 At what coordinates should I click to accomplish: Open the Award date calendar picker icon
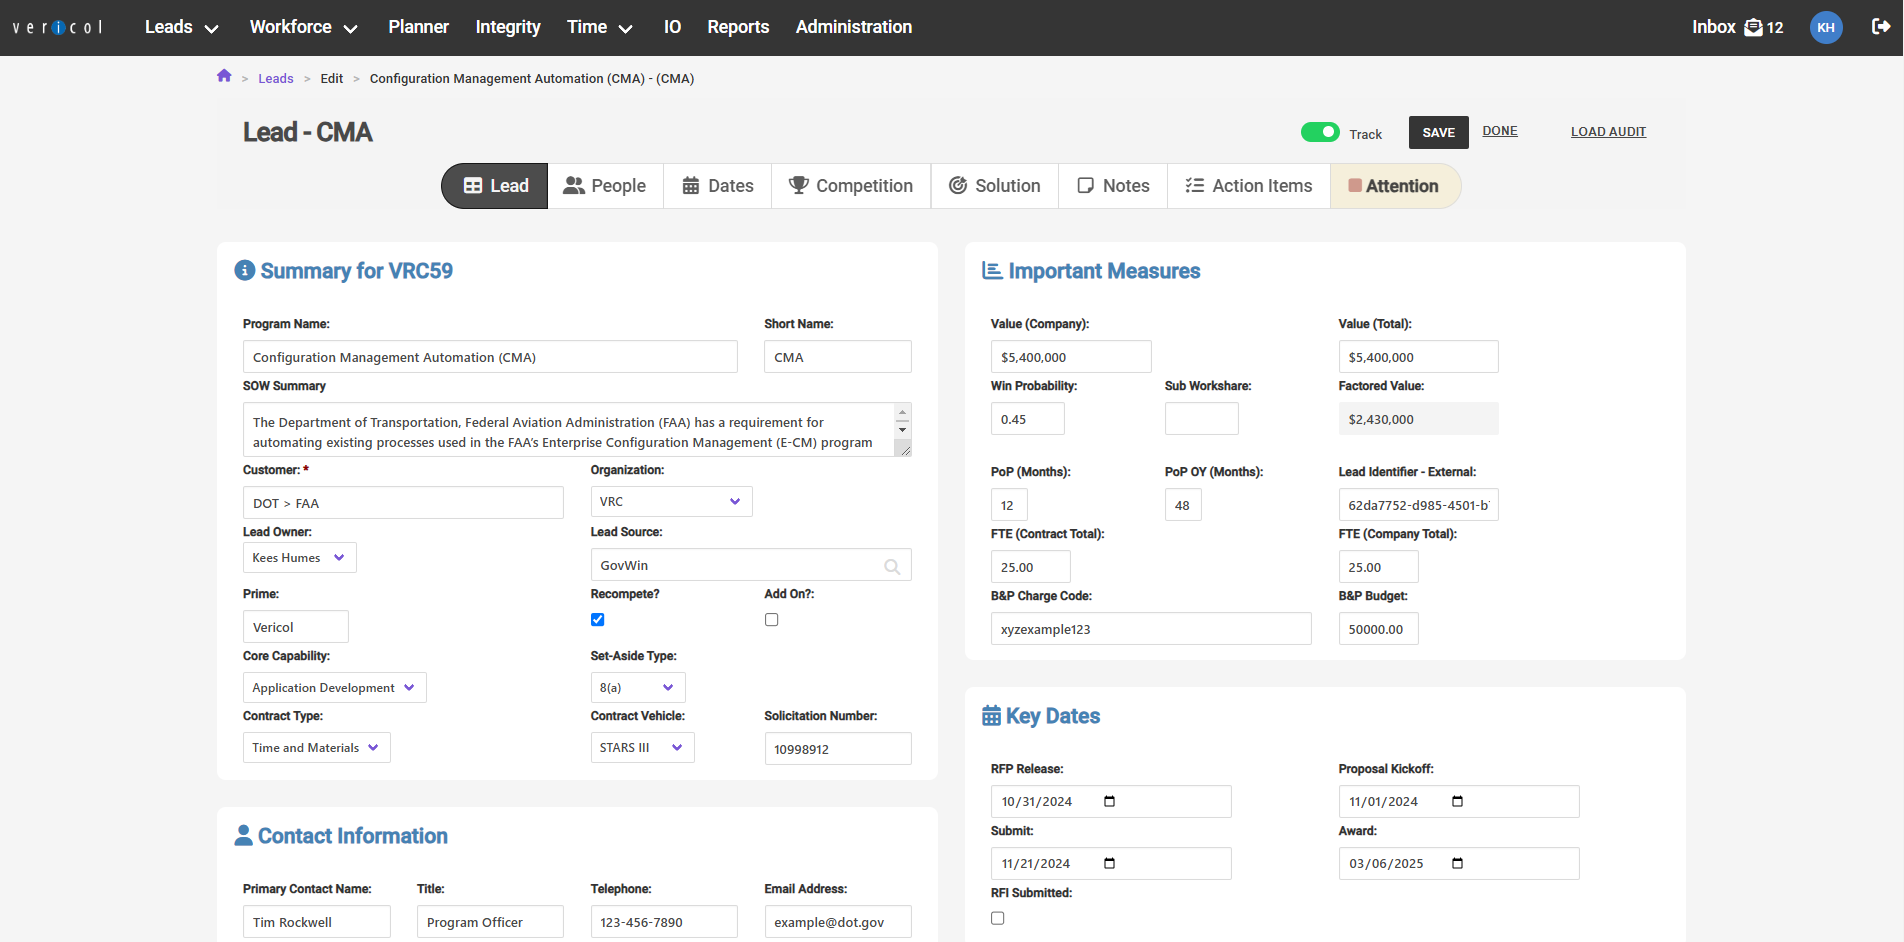(1457, 863)
